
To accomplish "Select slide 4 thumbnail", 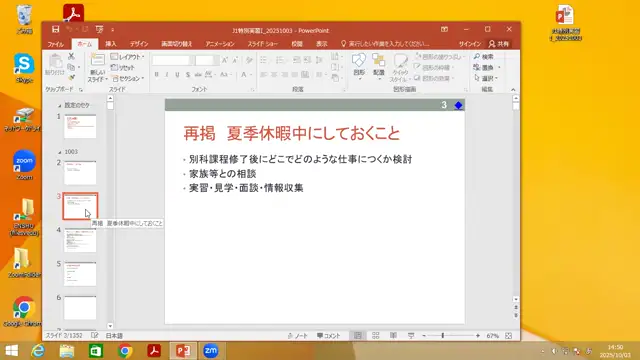I will [80, 240].
